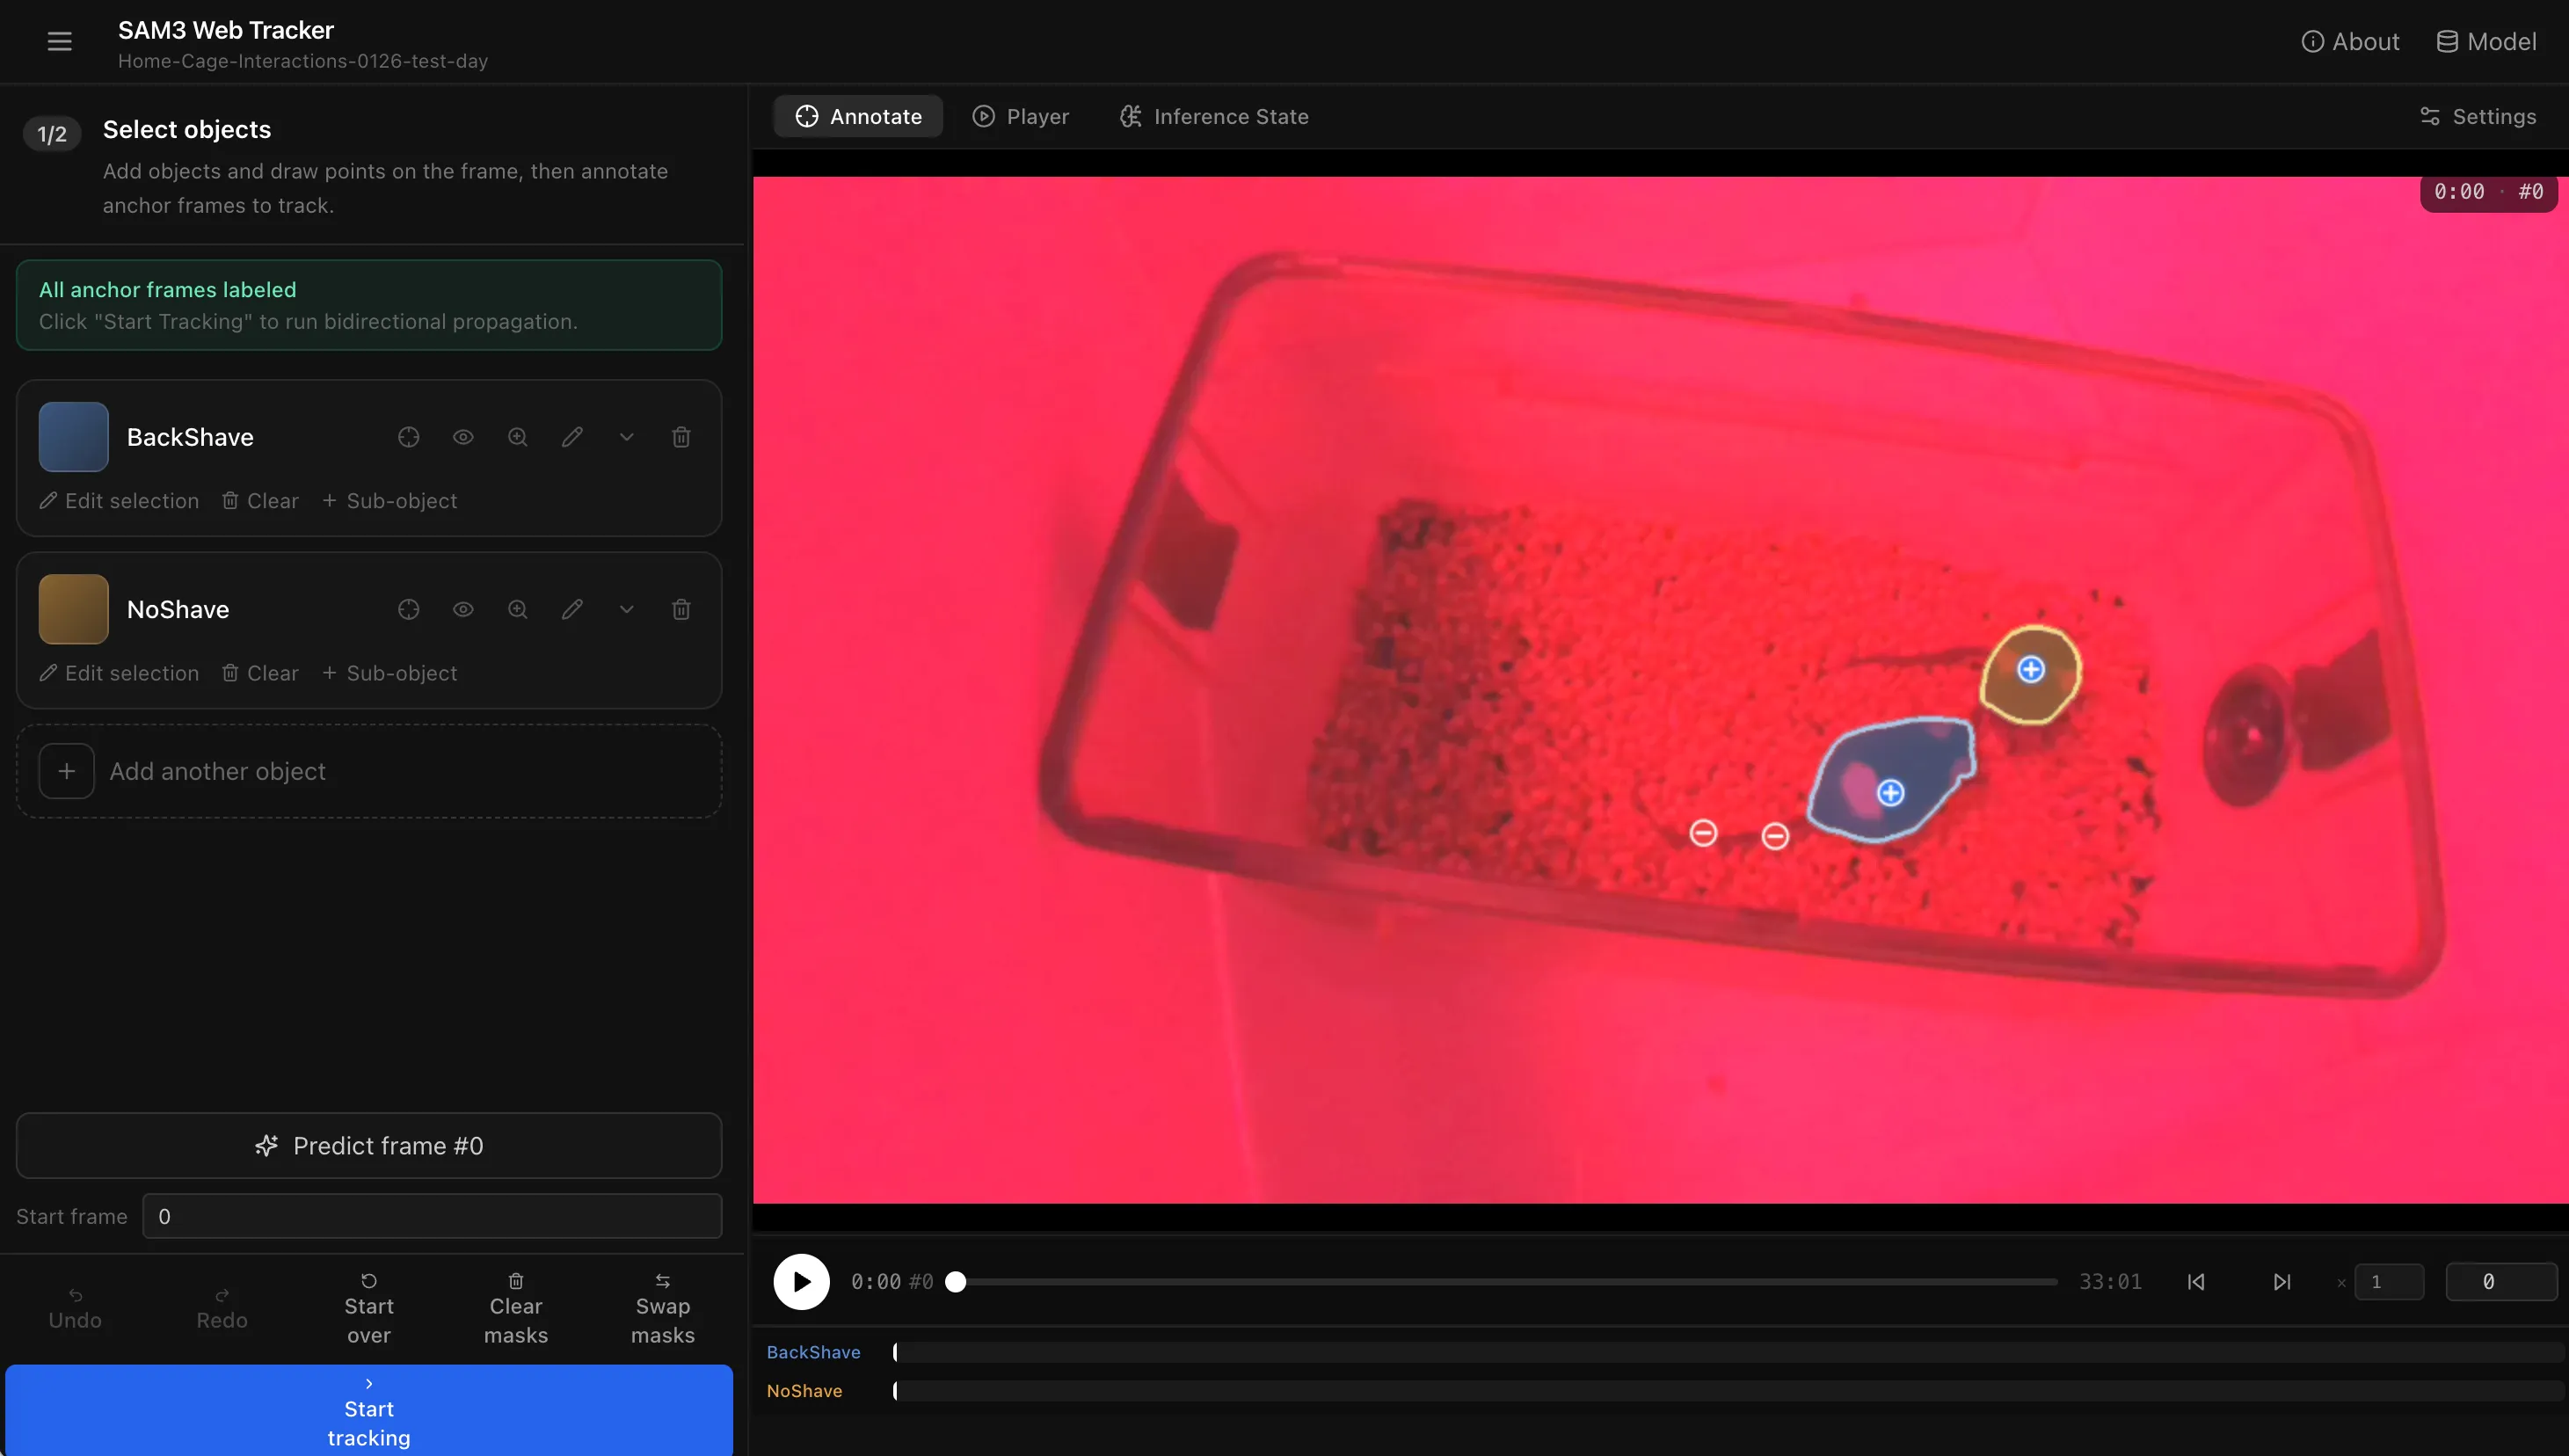Expand the BackShave options chevron
This screenshot has height=1456, width=2569.
(626, 437)
